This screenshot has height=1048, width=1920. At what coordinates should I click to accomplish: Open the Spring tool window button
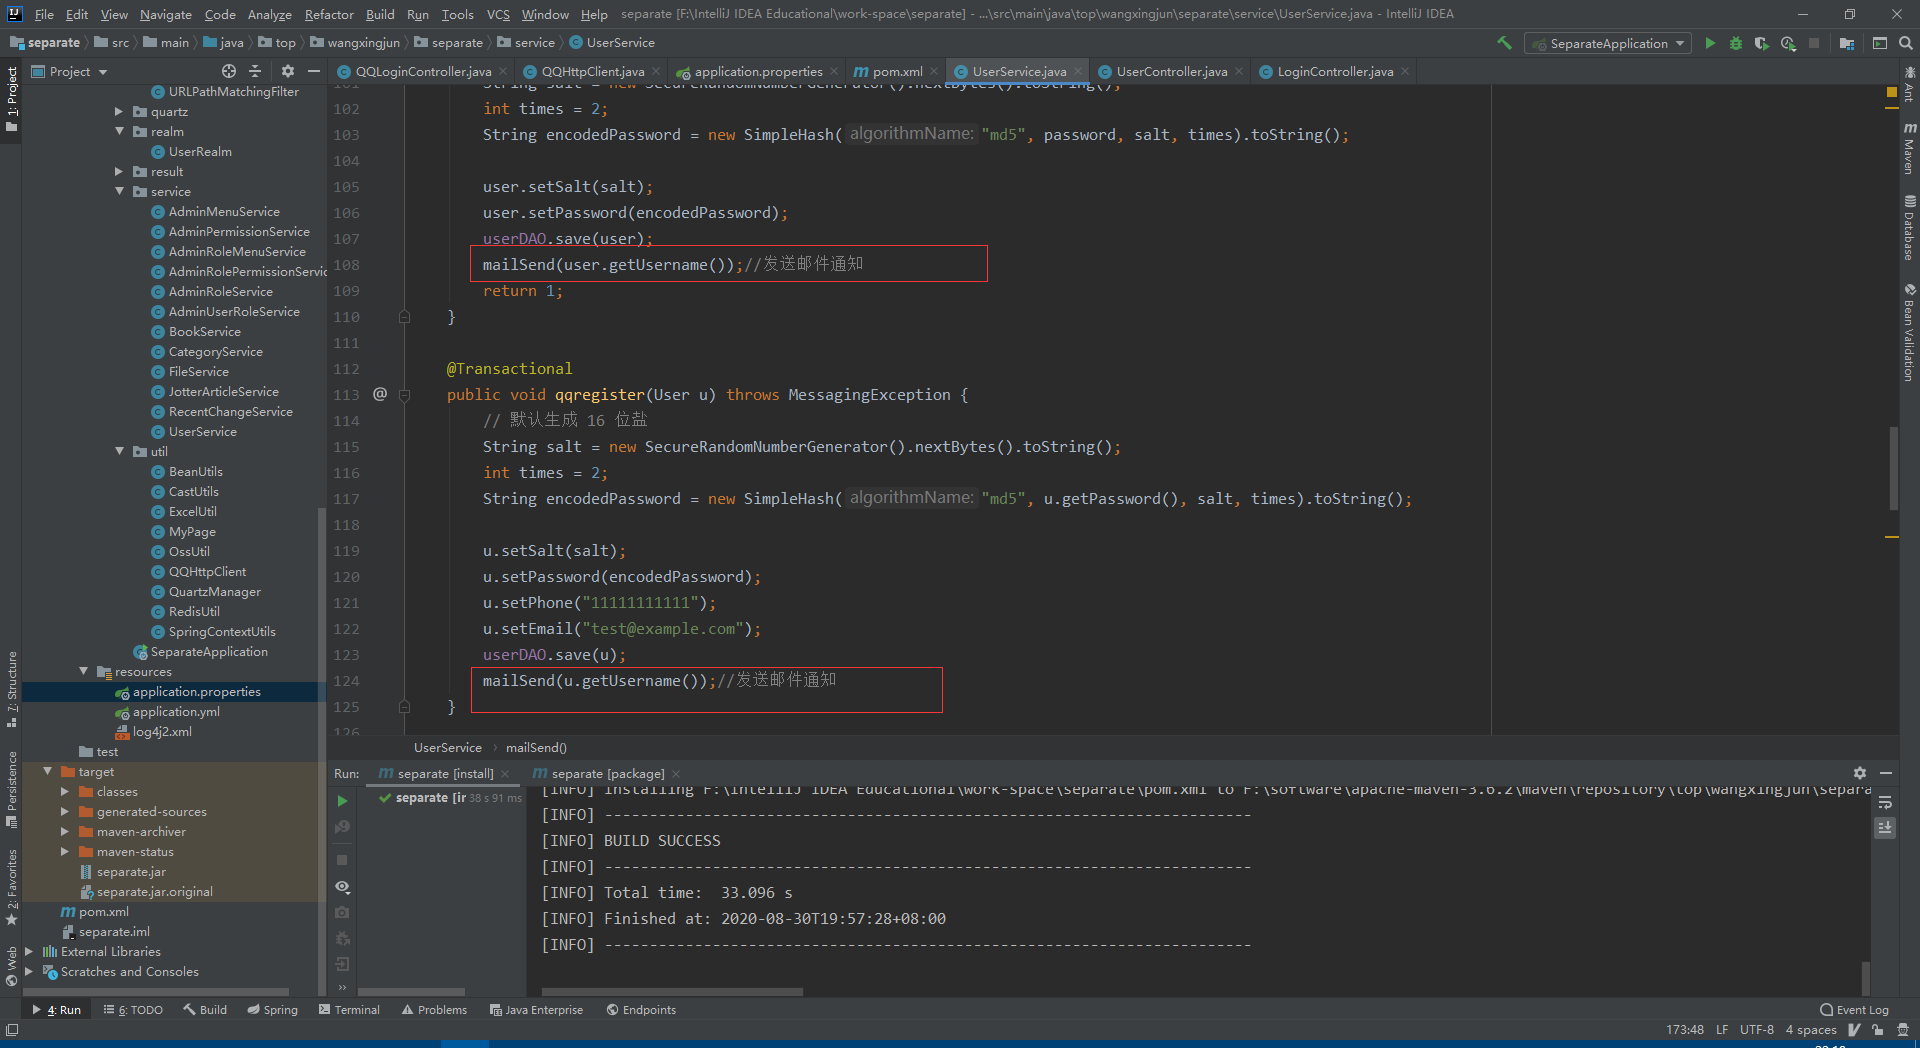[x=272, y=1010]
